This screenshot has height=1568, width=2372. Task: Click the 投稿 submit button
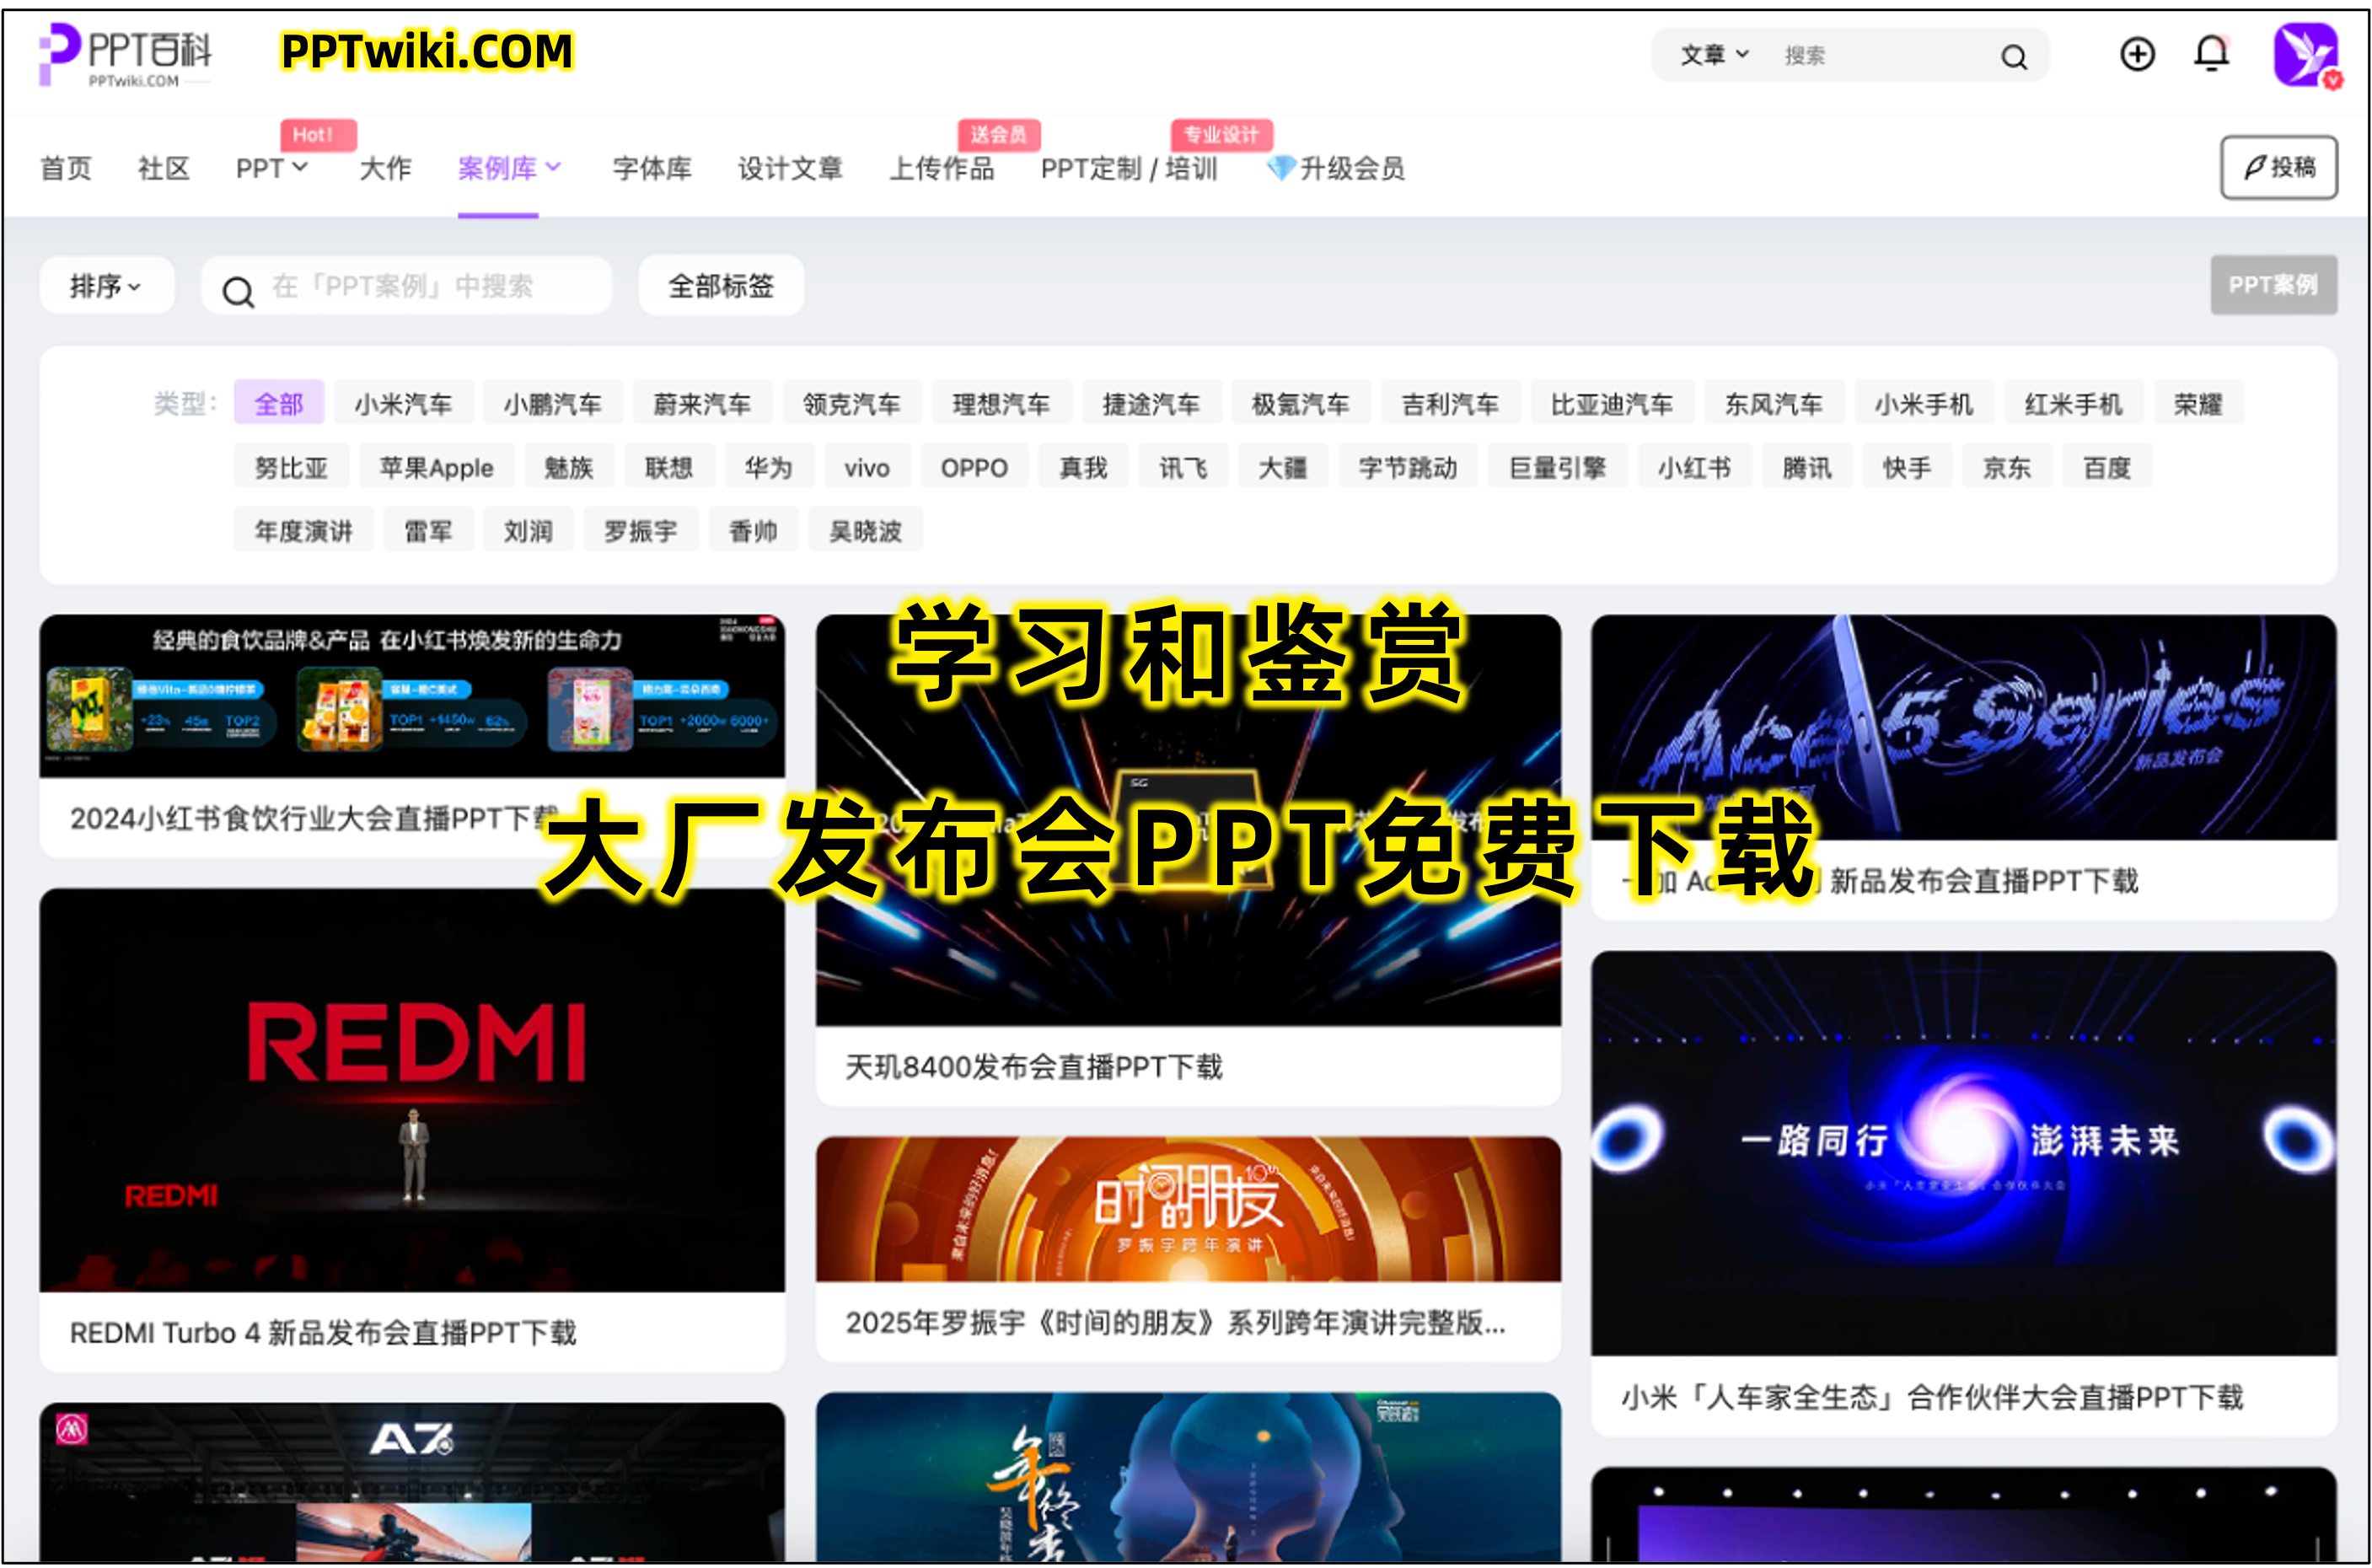pos(2278,167)
